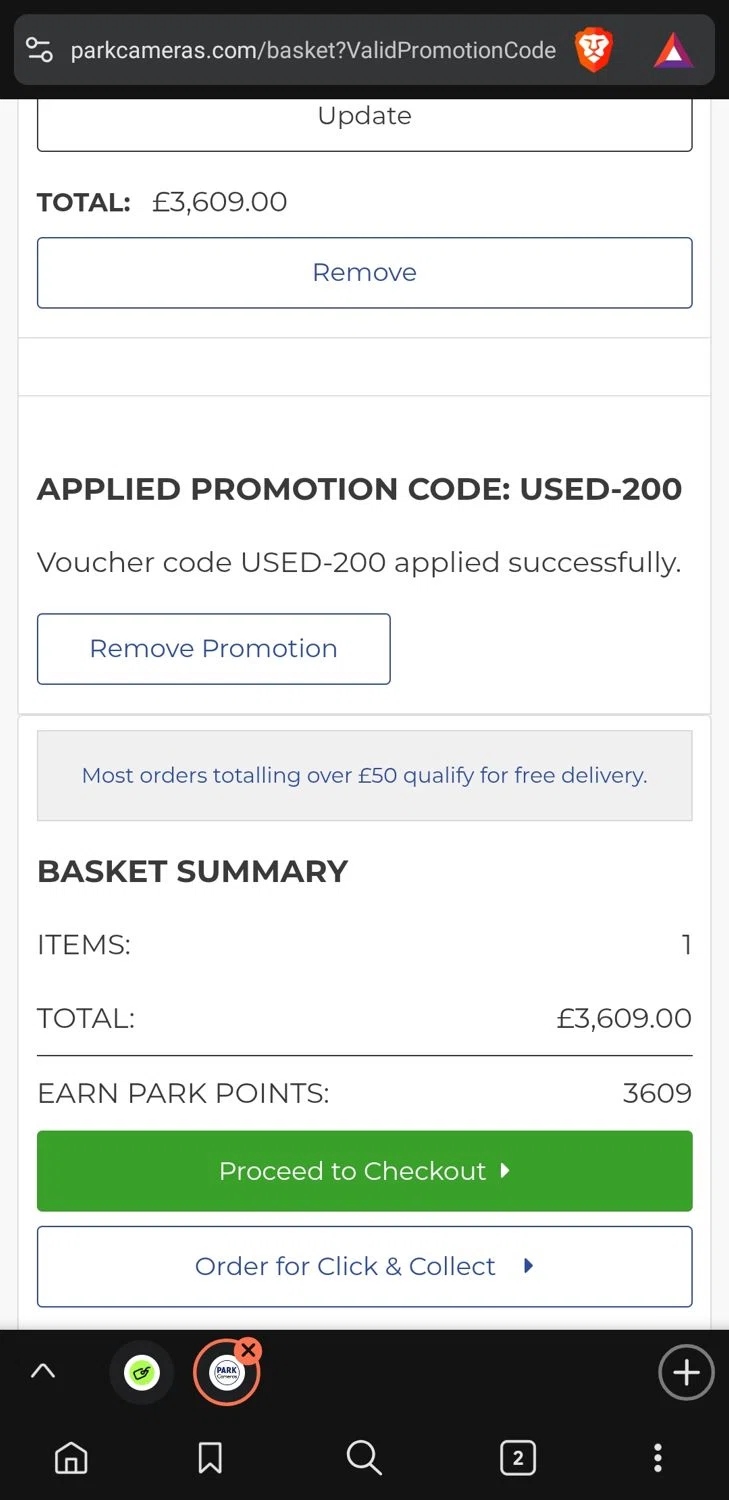Open the tab switcher showing 2 tabs
729x1500 pixels.
pos(517,1458)
